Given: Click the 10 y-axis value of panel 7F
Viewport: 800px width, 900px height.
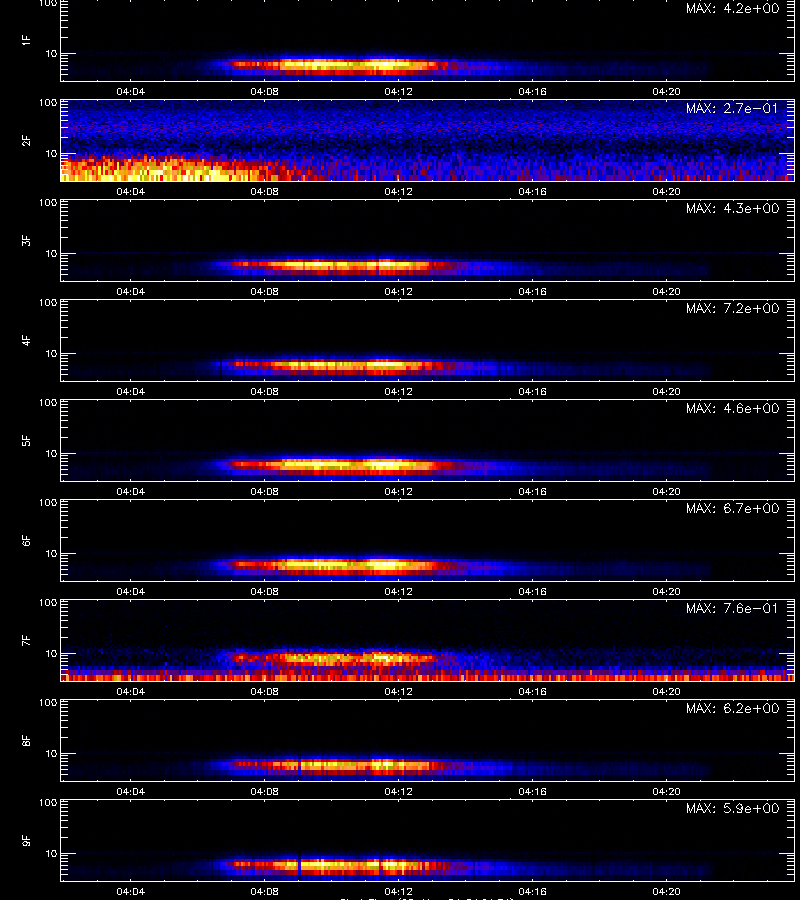Looking at the screenshot, I should (x=51, y=654).
